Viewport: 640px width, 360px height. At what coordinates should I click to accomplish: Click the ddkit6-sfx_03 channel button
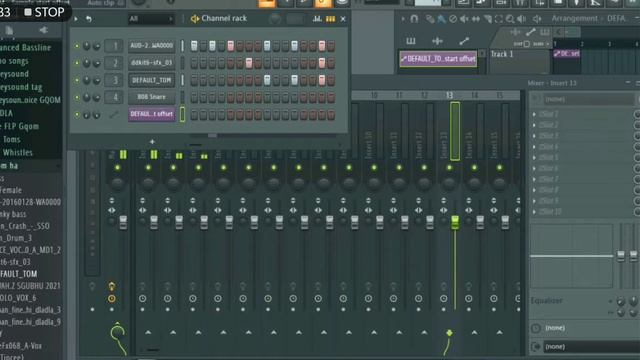click(x=151, y=63)
